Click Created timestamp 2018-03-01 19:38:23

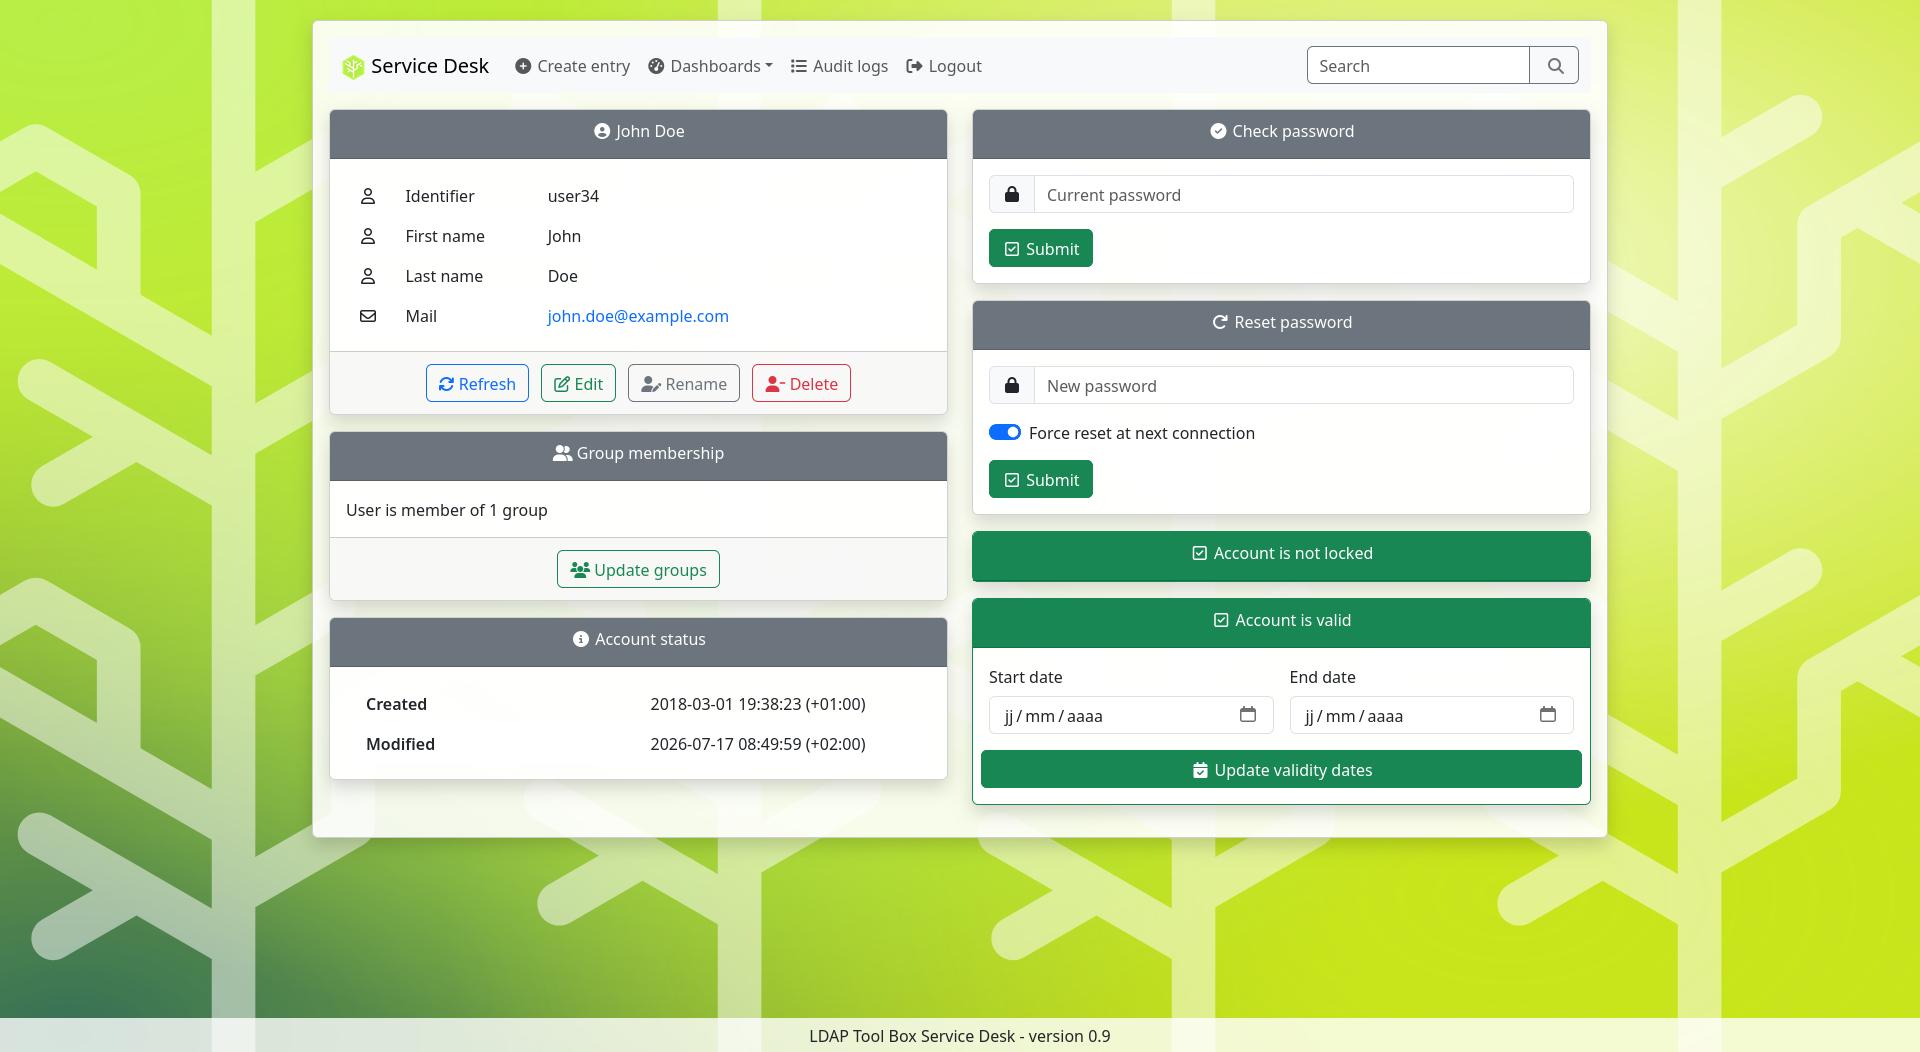758,704
